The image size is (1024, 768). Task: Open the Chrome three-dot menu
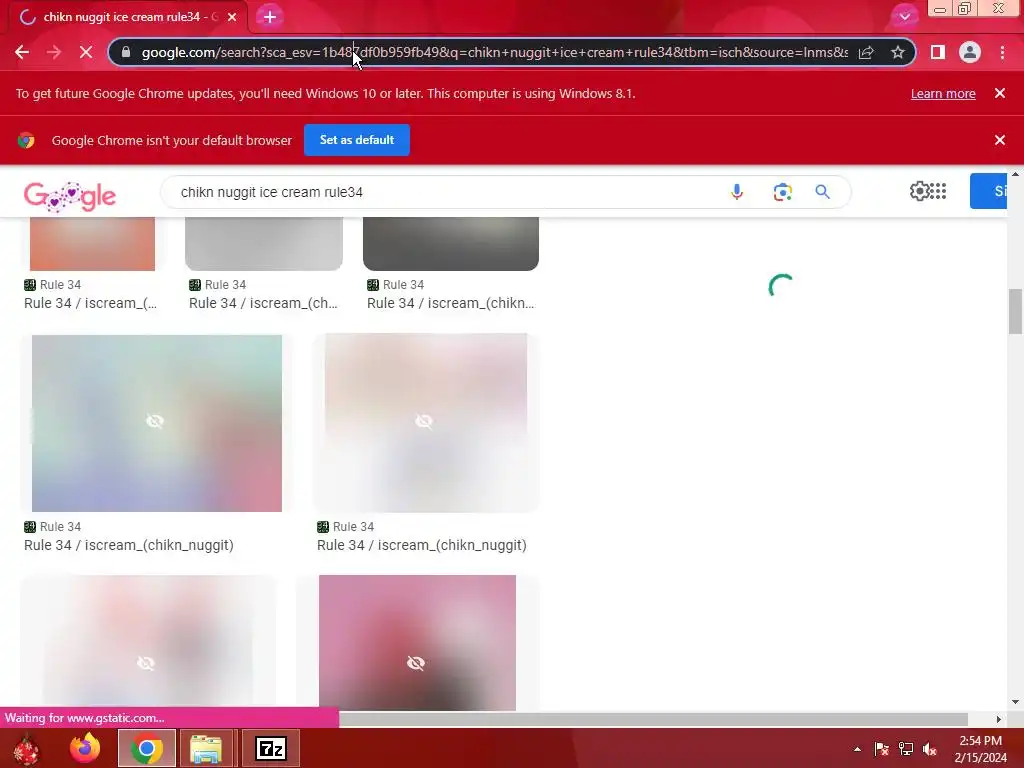click(1002, 52)
